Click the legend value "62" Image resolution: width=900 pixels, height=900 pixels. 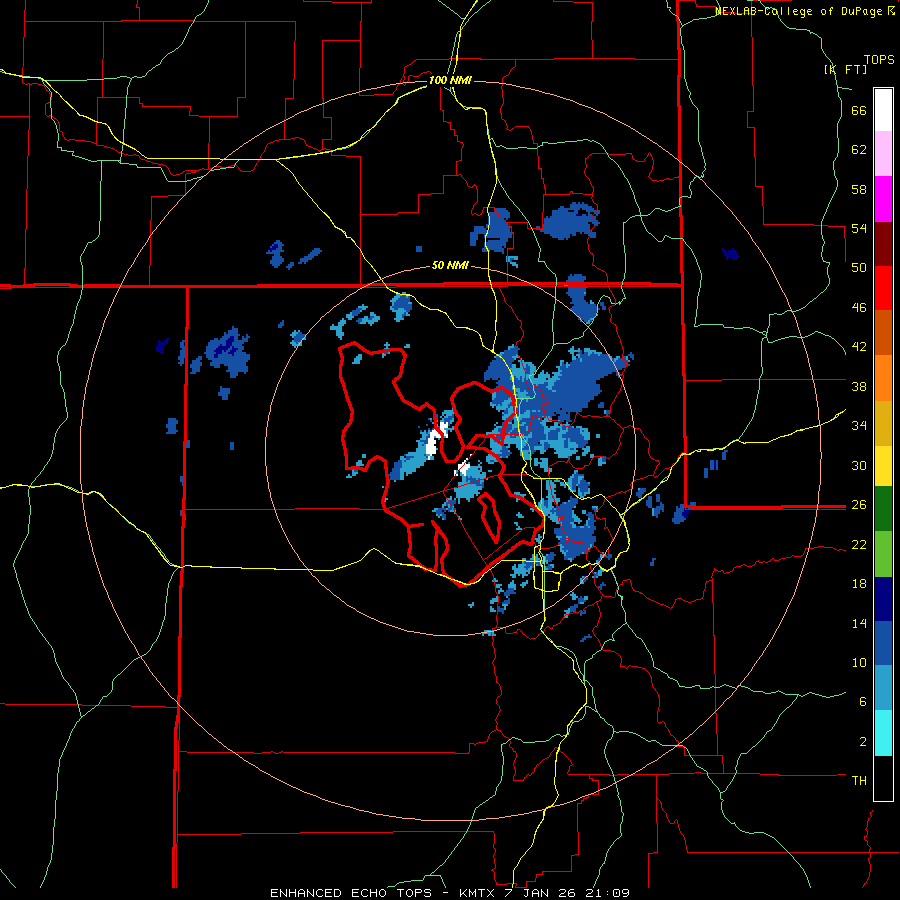pyautogui.click(x=859, y=150)
